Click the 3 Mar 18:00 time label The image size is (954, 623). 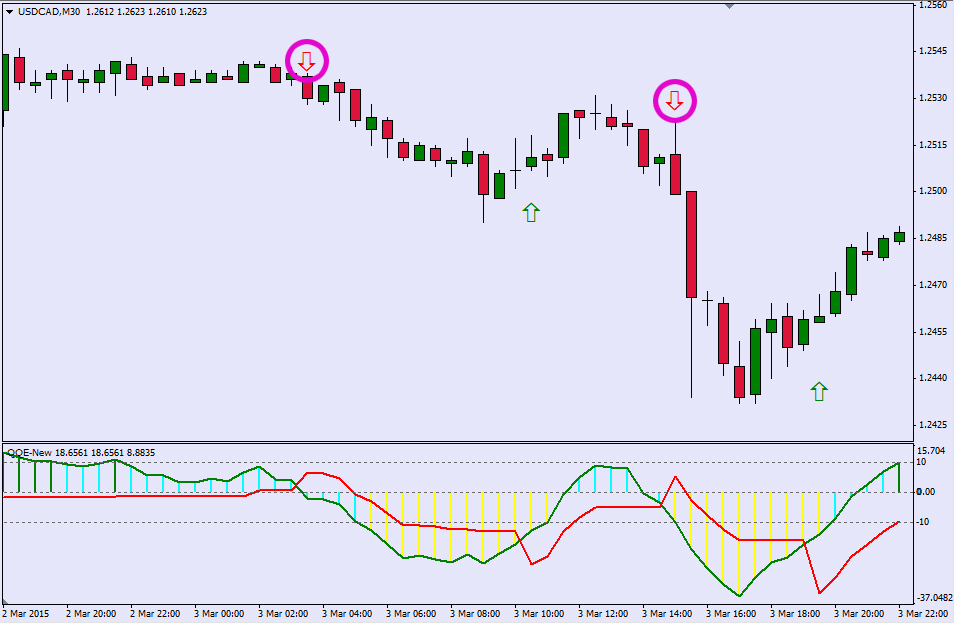pos(795,613)
